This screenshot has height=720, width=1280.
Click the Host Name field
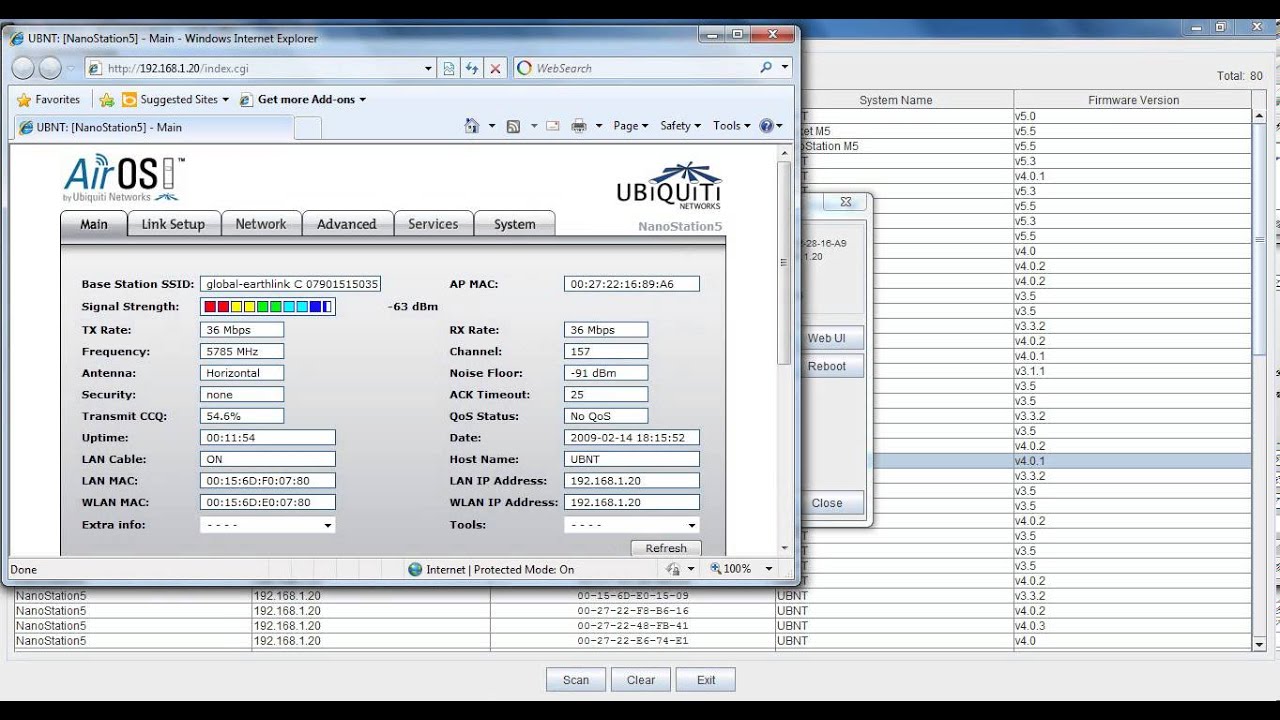[631, 460]
